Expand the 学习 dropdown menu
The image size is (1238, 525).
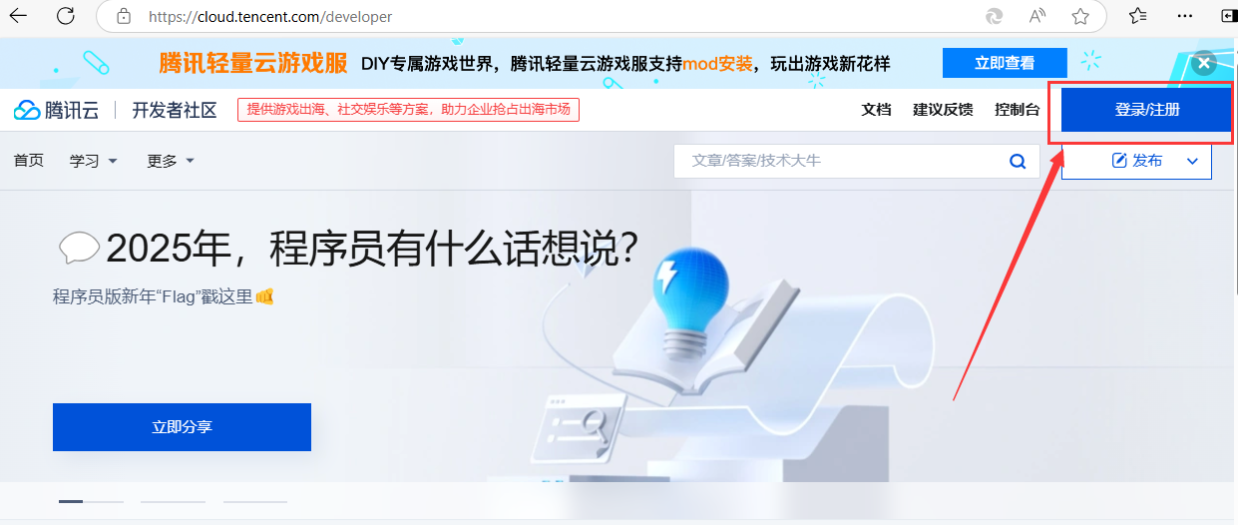(x=94, y=160)
